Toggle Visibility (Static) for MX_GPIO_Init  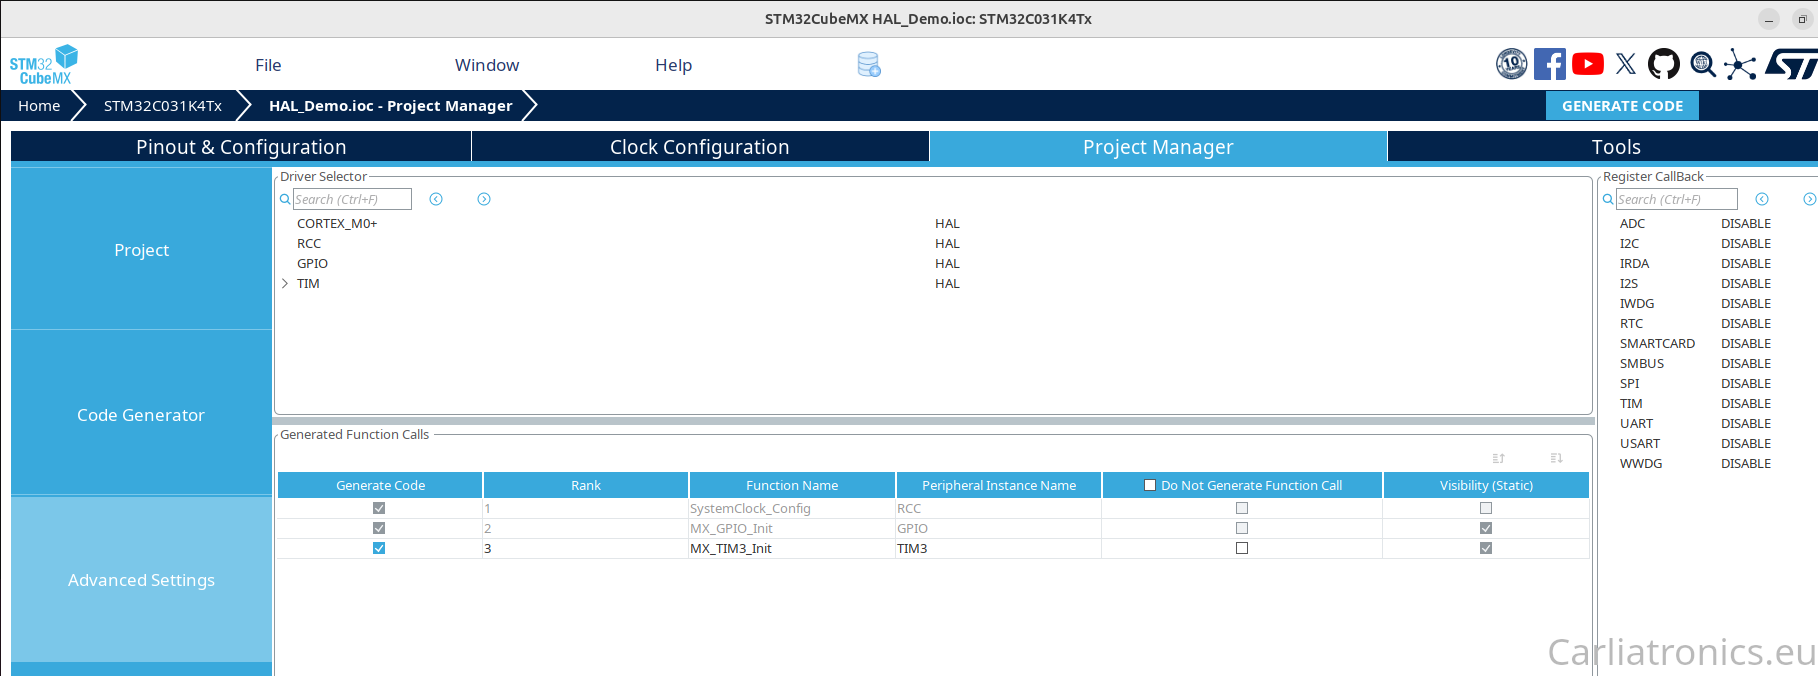pos(1486,528)
